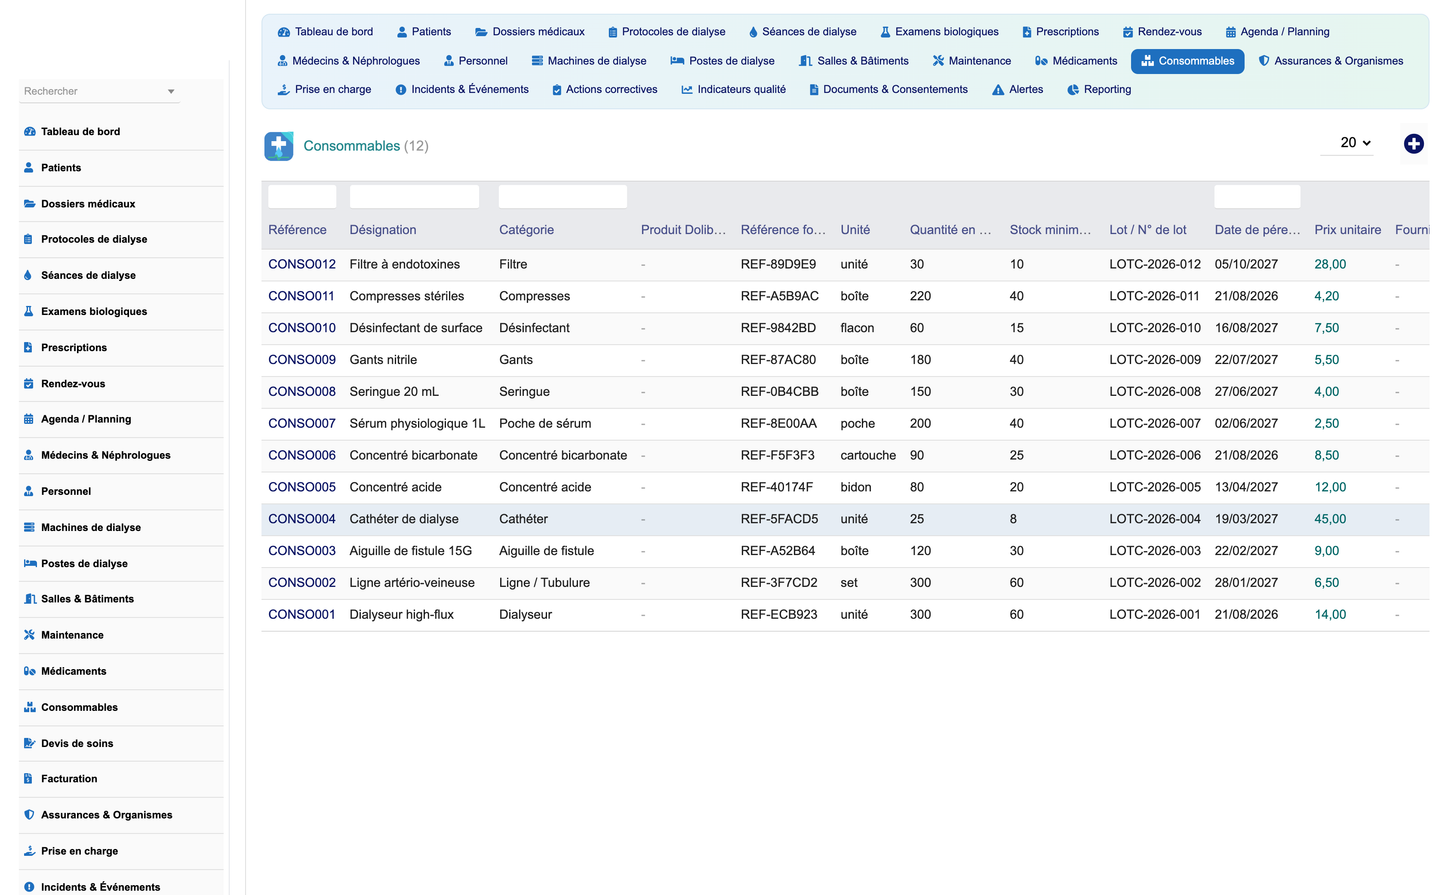Click the Maintenance sidebar tools icon
The height and width of the screenshot is (895, 1445).
click(x=29, y=636)
